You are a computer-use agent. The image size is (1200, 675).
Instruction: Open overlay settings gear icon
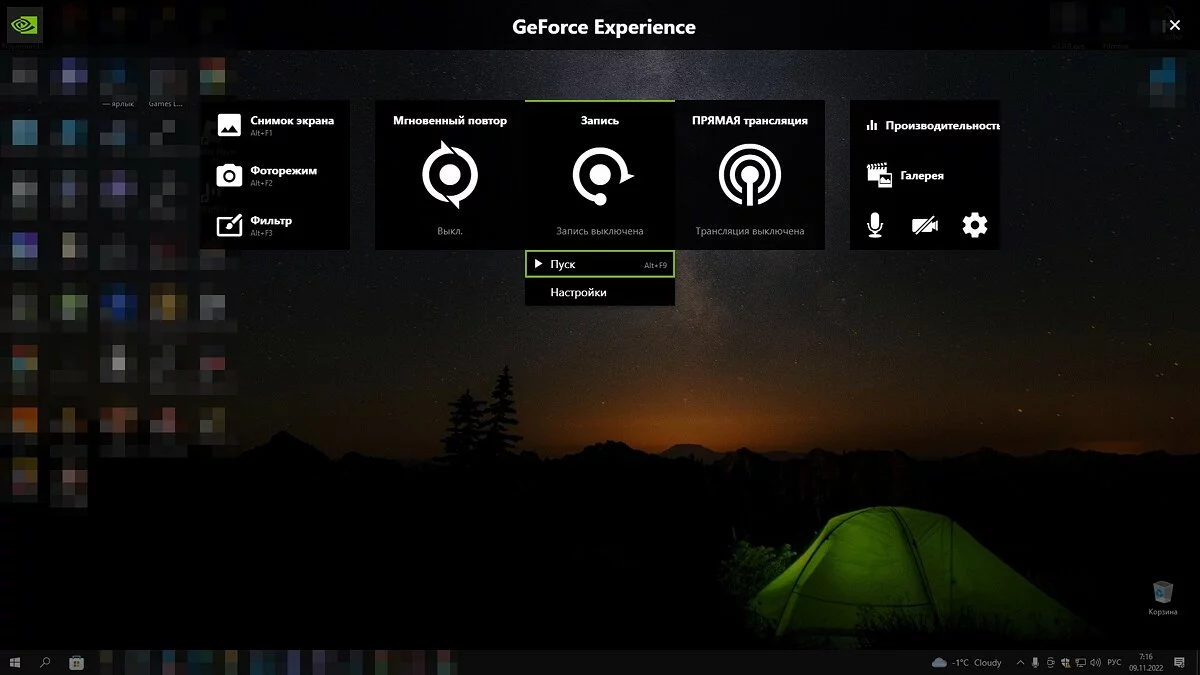pyautogui.click(x=975, y=225)
